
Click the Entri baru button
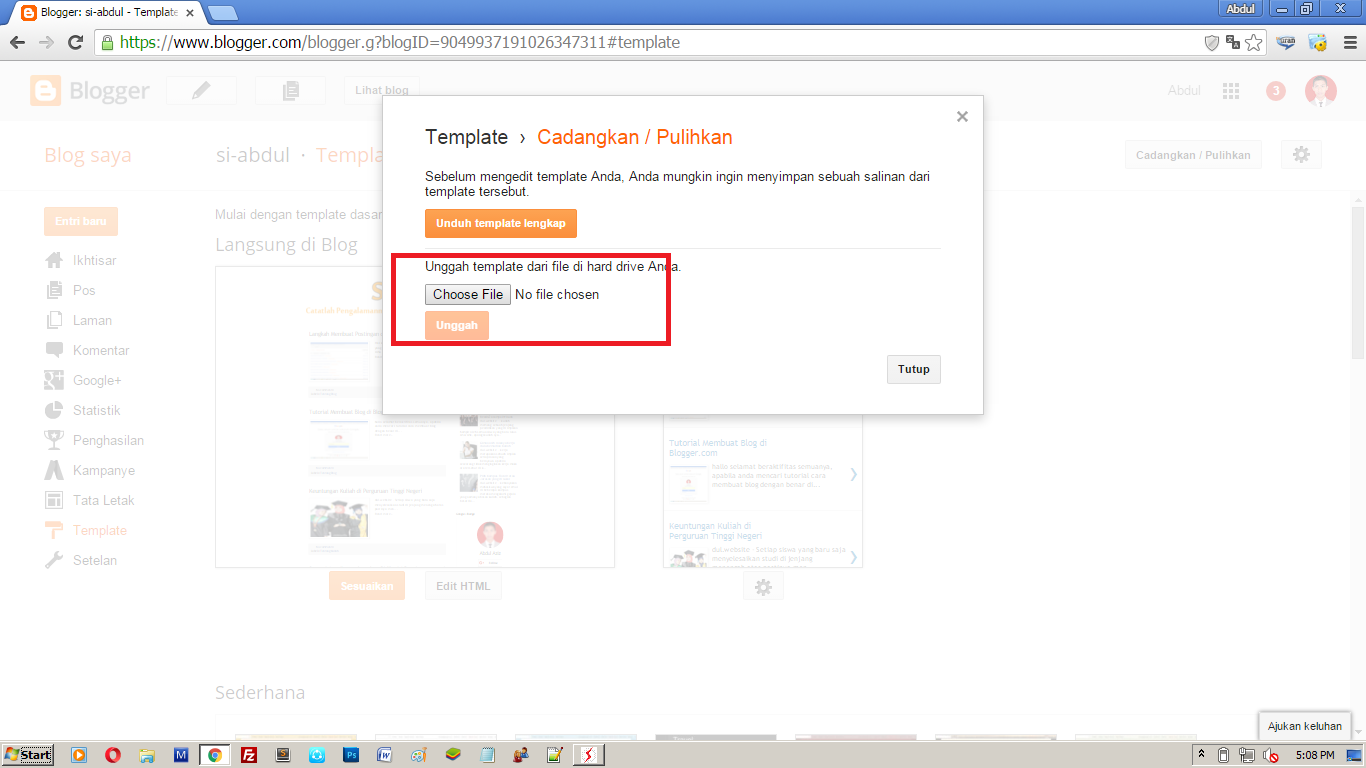click(81, 221)
